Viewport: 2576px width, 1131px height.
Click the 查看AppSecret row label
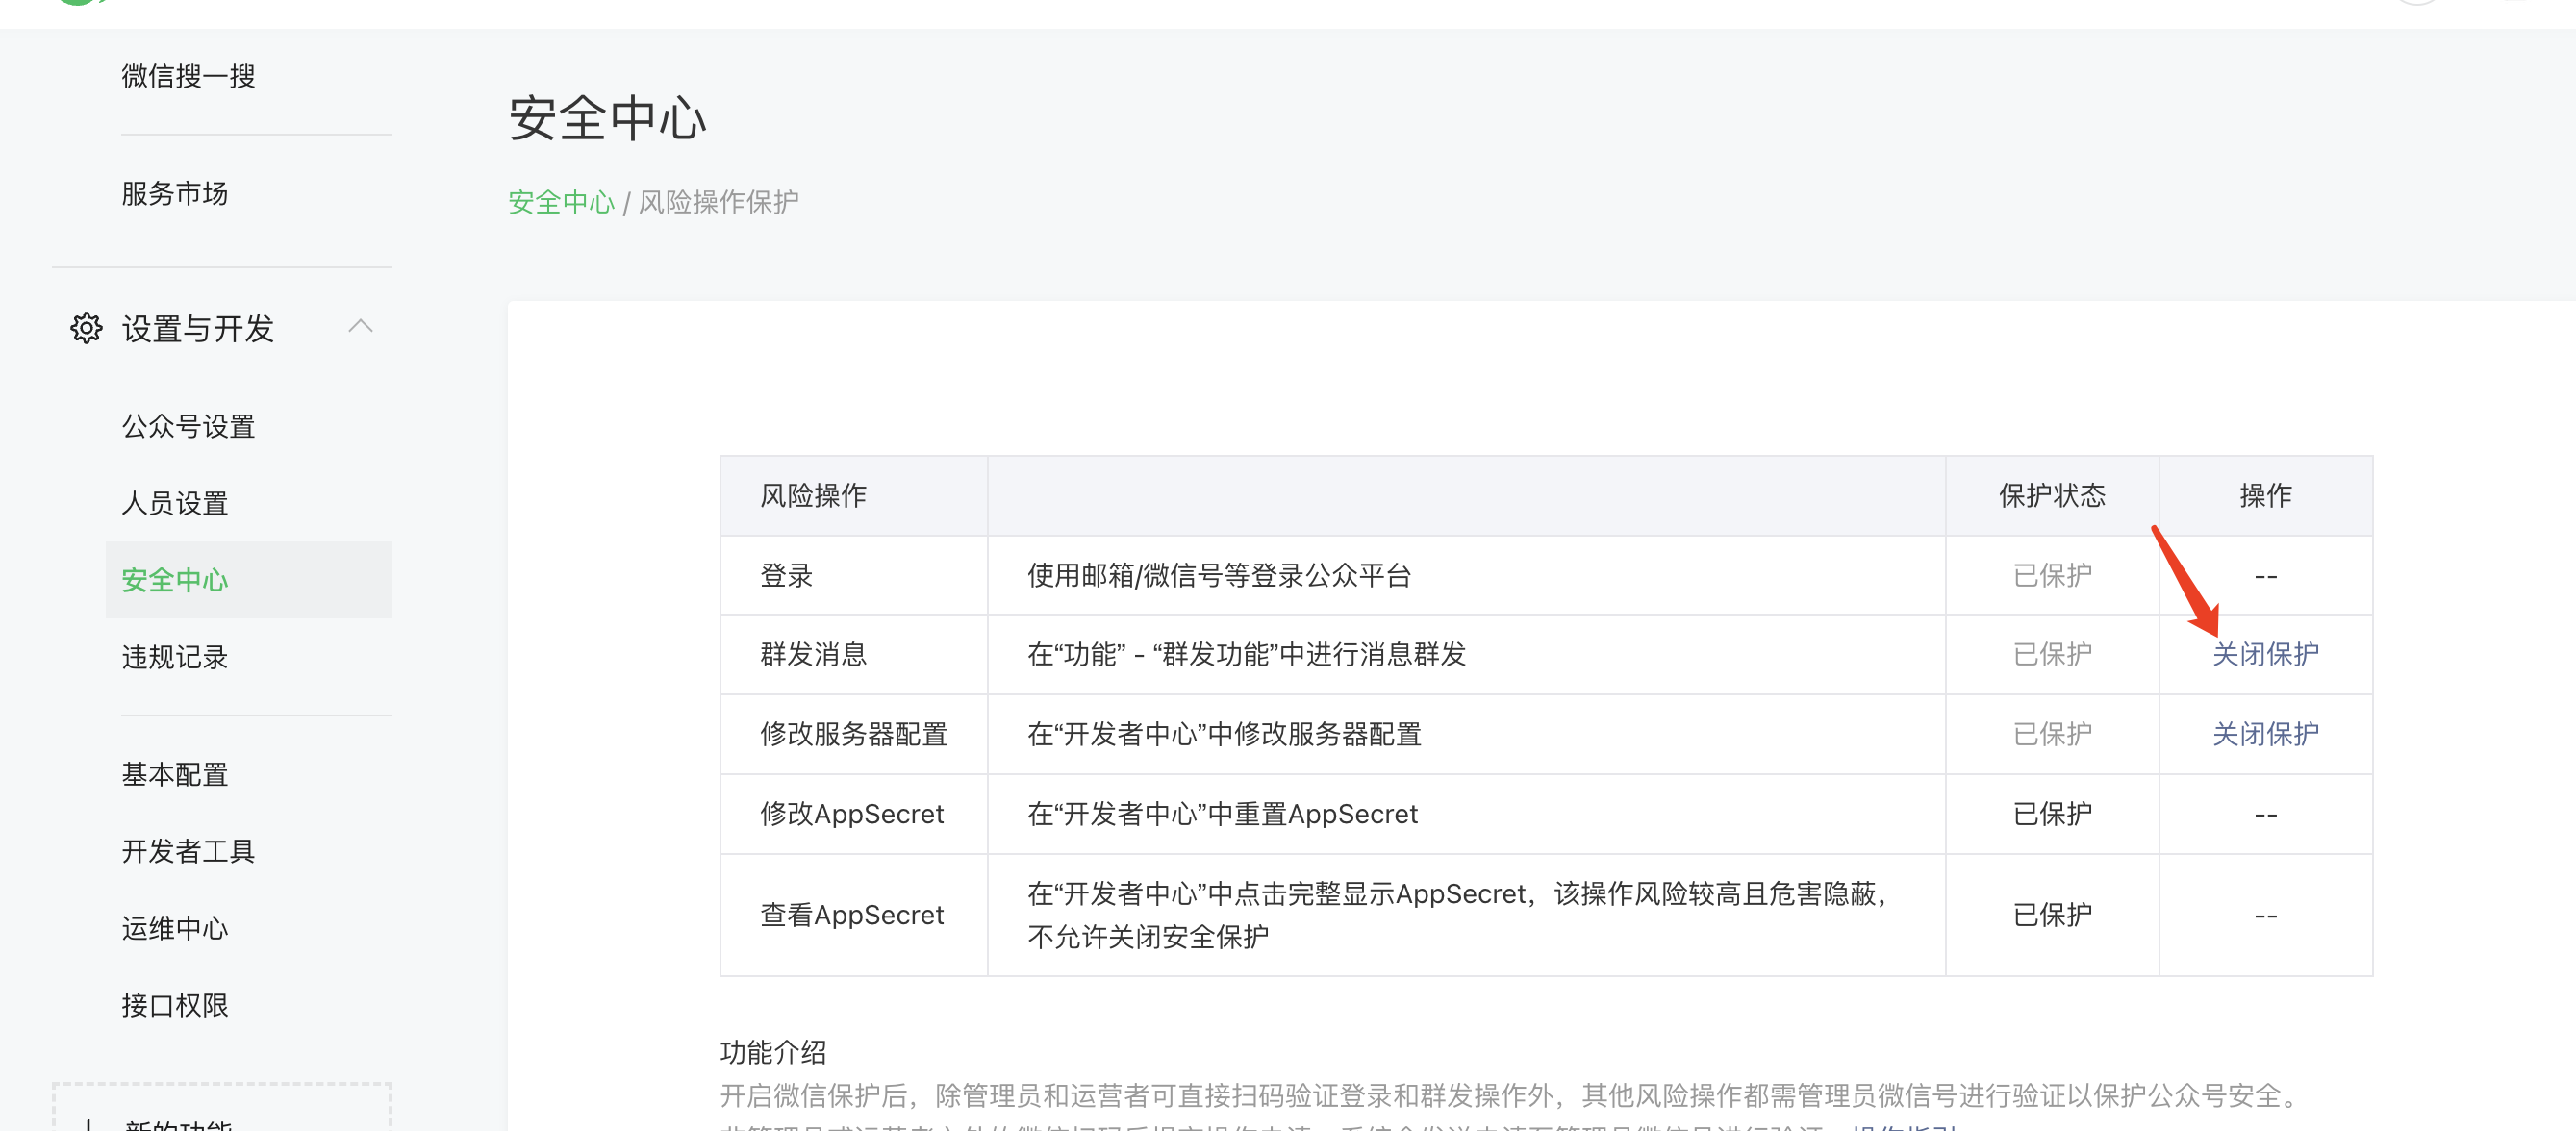tap(851, 915)
